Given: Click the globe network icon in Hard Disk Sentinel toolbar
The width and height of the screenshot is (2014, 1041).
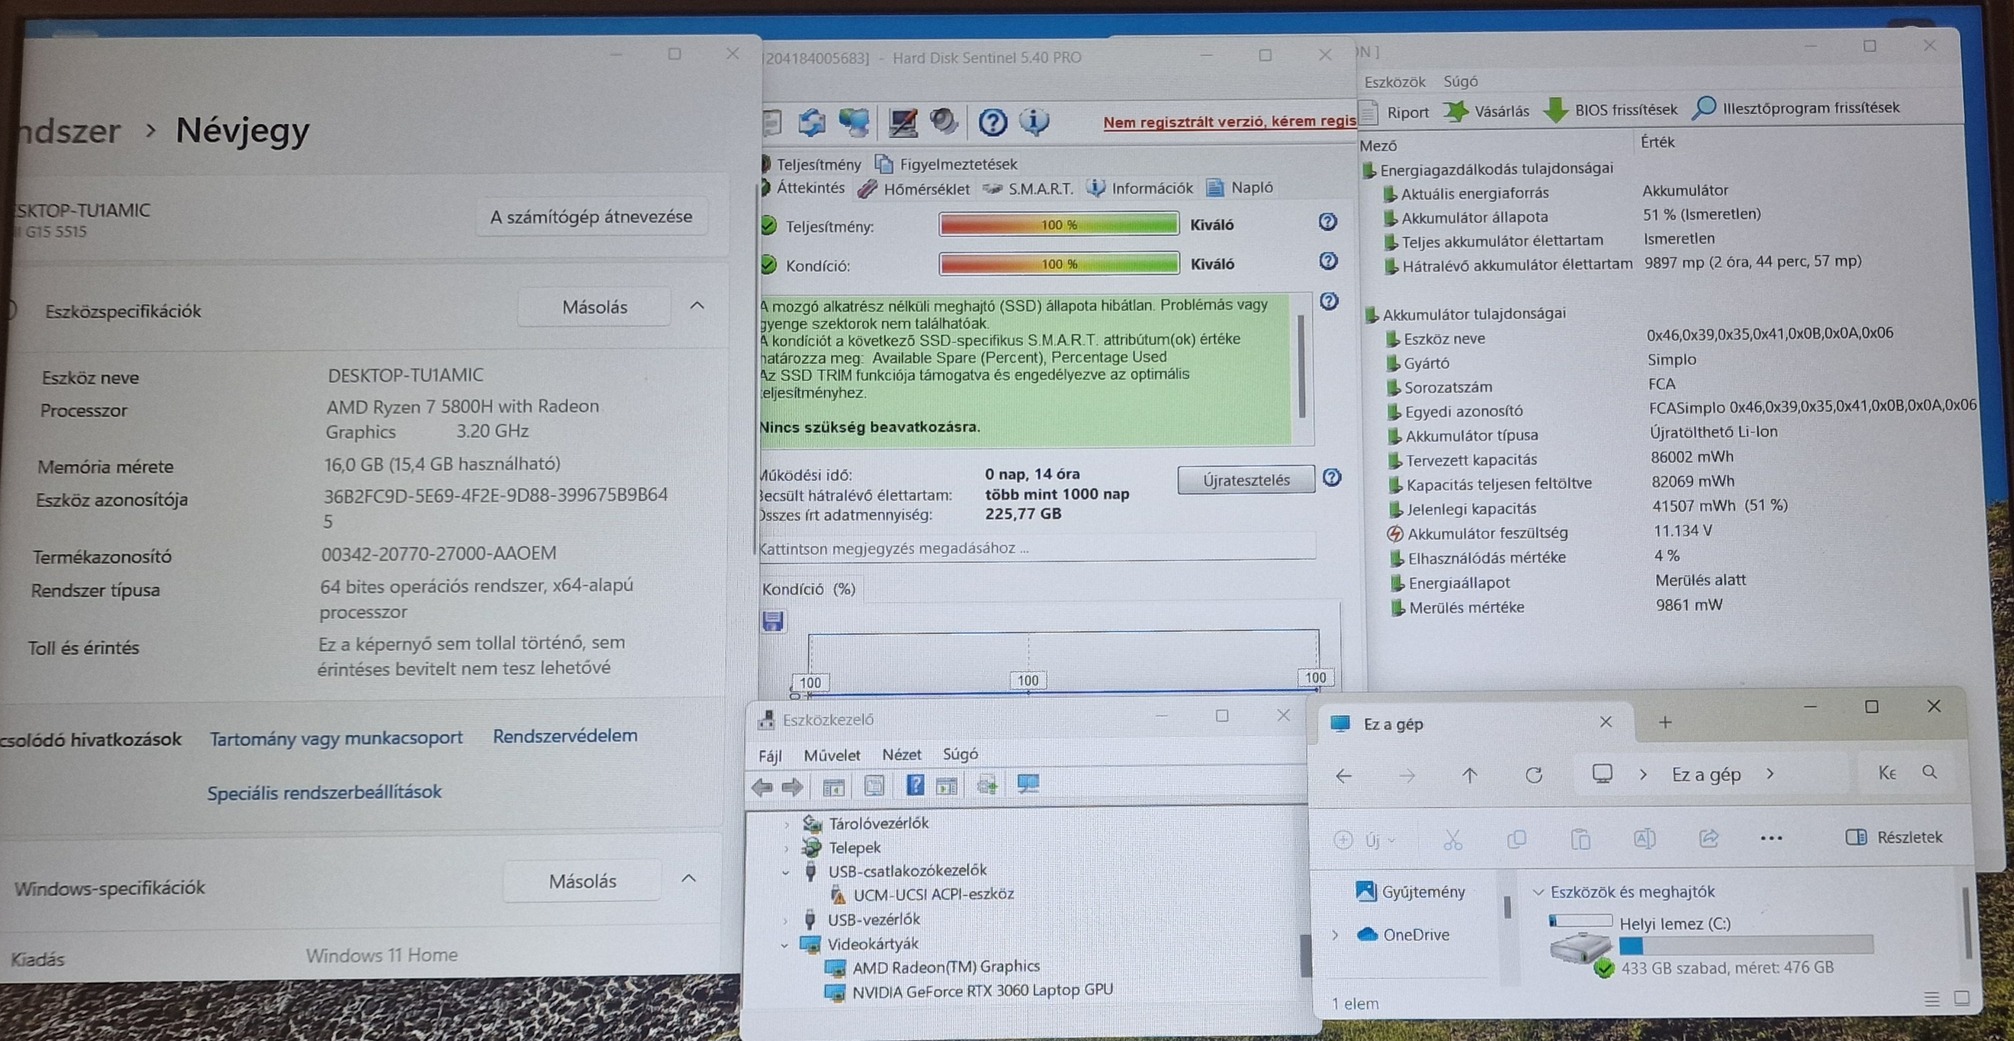Looking at the screenshot, I should [x=853, y=123].
